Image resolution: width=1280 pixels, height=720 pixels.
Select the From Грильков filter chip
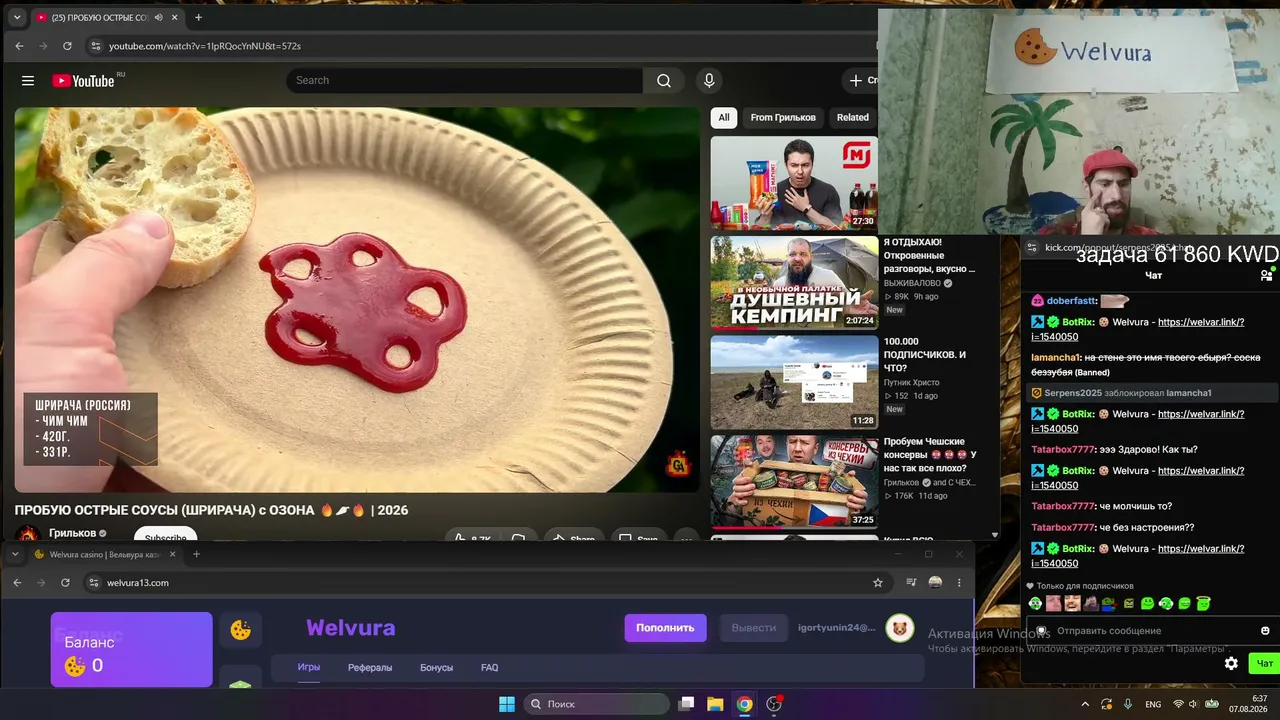point(783,118)
